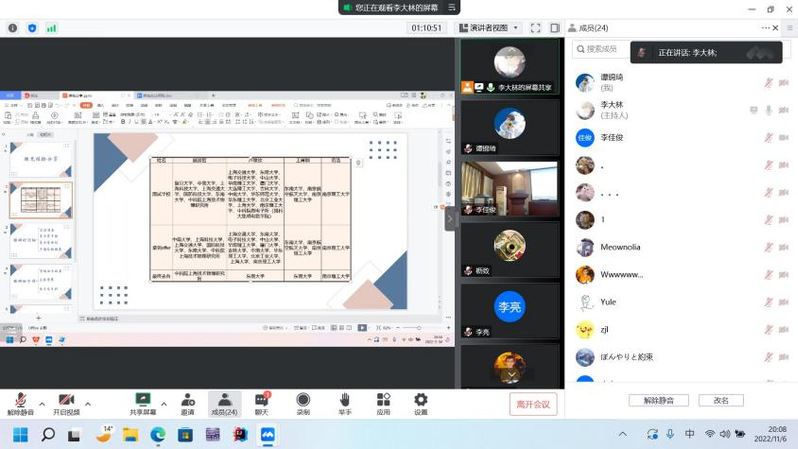798x449 pixels.
Task: Raise hand with 举手 icon
Action: coord(344,403)
